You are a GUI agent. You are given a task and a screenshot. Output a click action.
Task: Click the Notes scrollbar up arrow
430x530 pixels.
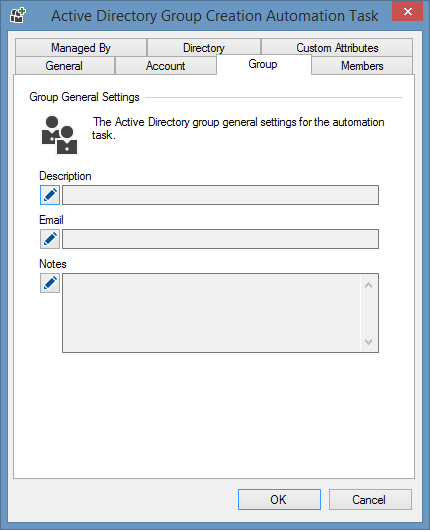[369, 285]
